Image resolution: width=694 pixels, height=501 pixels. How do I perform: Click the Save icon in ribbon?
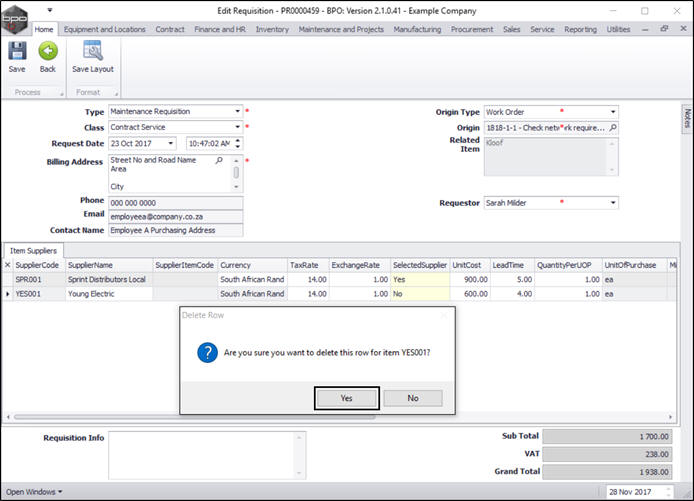point(17,51)
